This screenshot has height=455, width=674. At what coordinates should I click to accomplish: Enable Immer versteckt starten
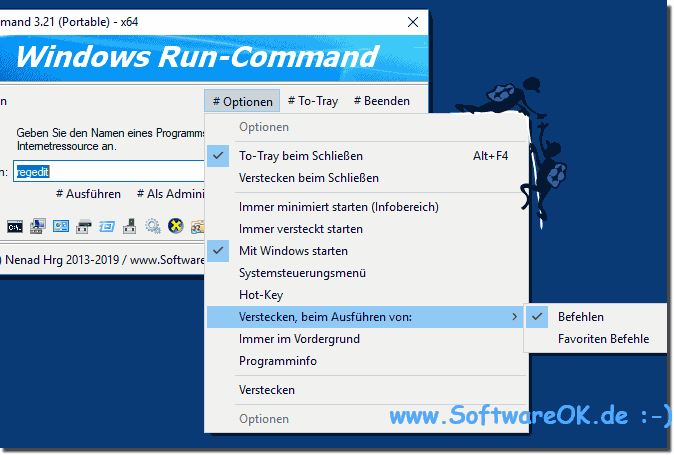pyautogui.click(x=367, y=229)
